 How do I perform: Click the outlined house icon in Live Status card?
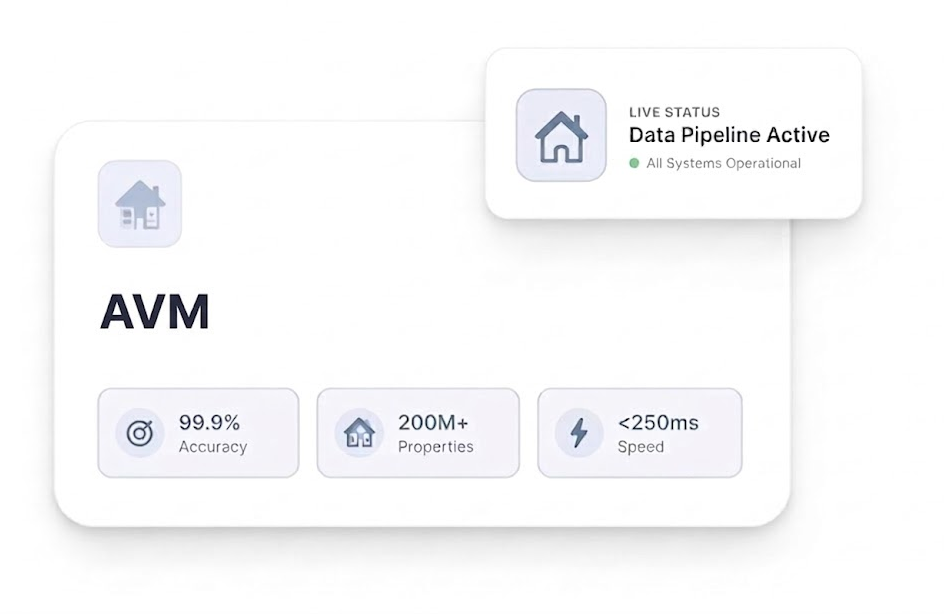click(561, 136)
